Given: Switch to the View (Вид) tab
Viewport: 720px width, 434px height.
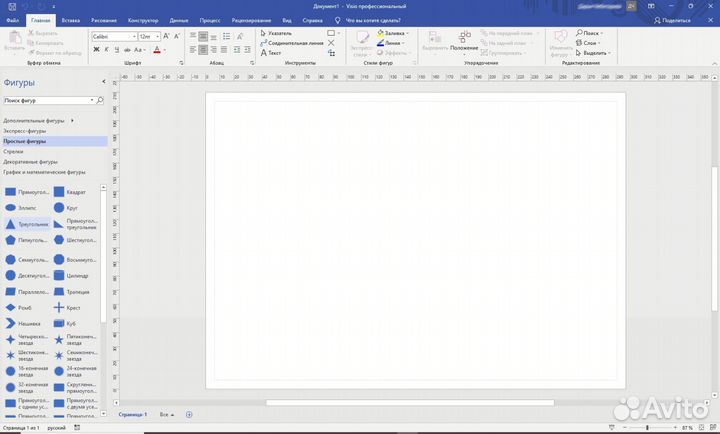Looking at the screenshot, I should (x=287, y=20).
